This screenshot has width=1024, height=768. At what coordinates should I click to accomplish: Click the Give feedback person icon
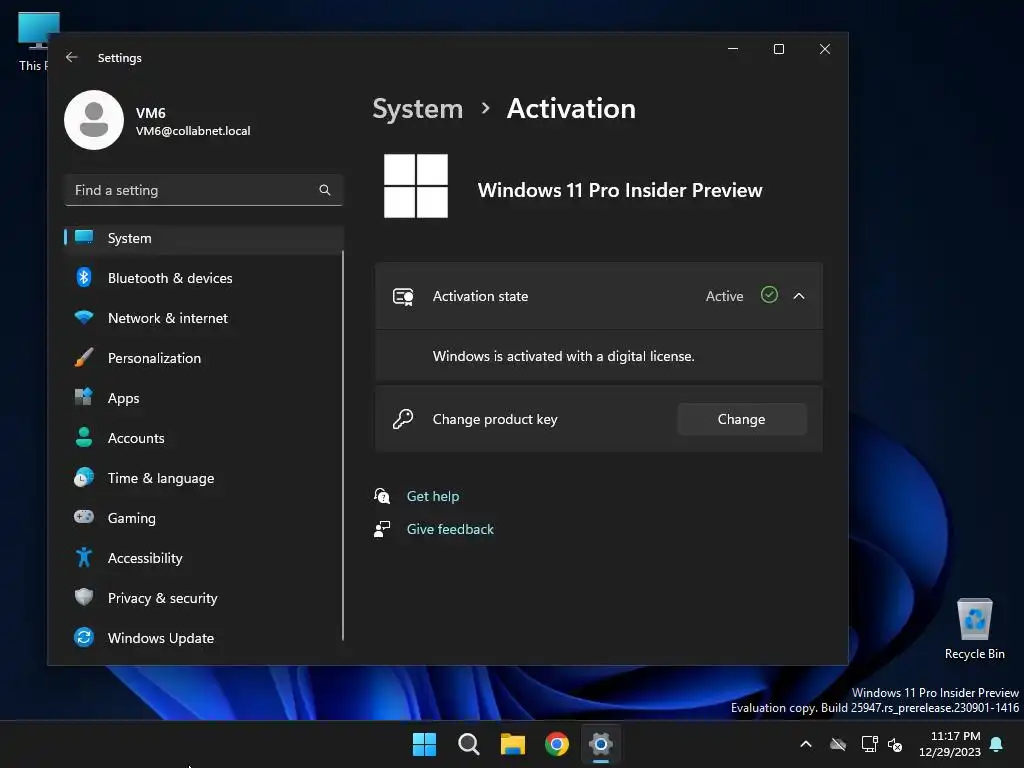[382, 529]
